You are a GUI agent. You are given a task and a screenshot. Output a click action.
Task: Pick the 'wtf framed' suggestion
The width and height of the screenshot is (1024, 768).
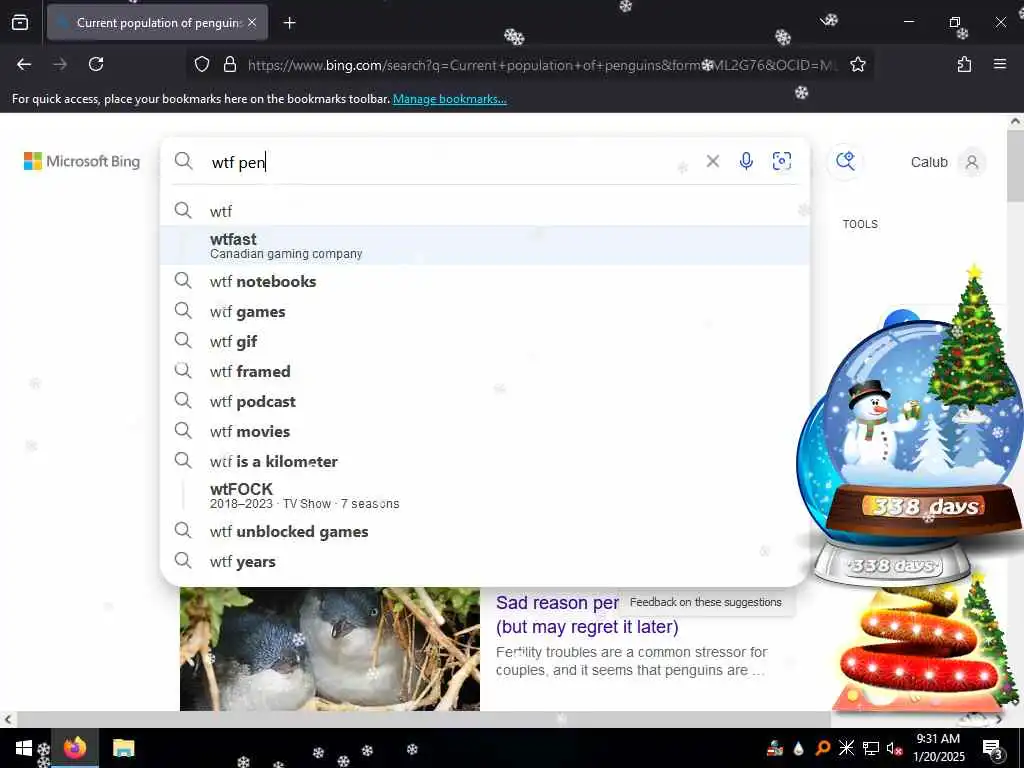(x=485, y=372)
